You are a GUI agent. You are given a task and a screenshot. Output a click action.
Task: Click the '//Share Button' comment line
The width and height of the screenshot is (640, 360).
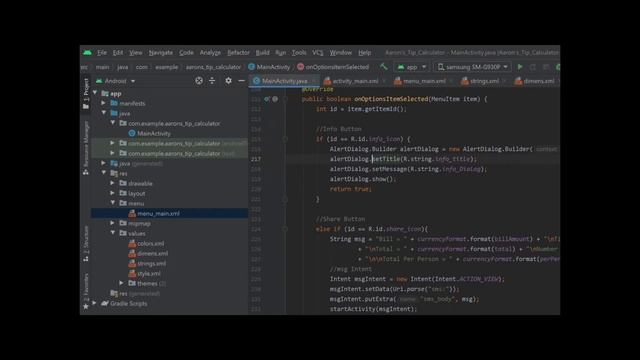(x=340, y=219)
